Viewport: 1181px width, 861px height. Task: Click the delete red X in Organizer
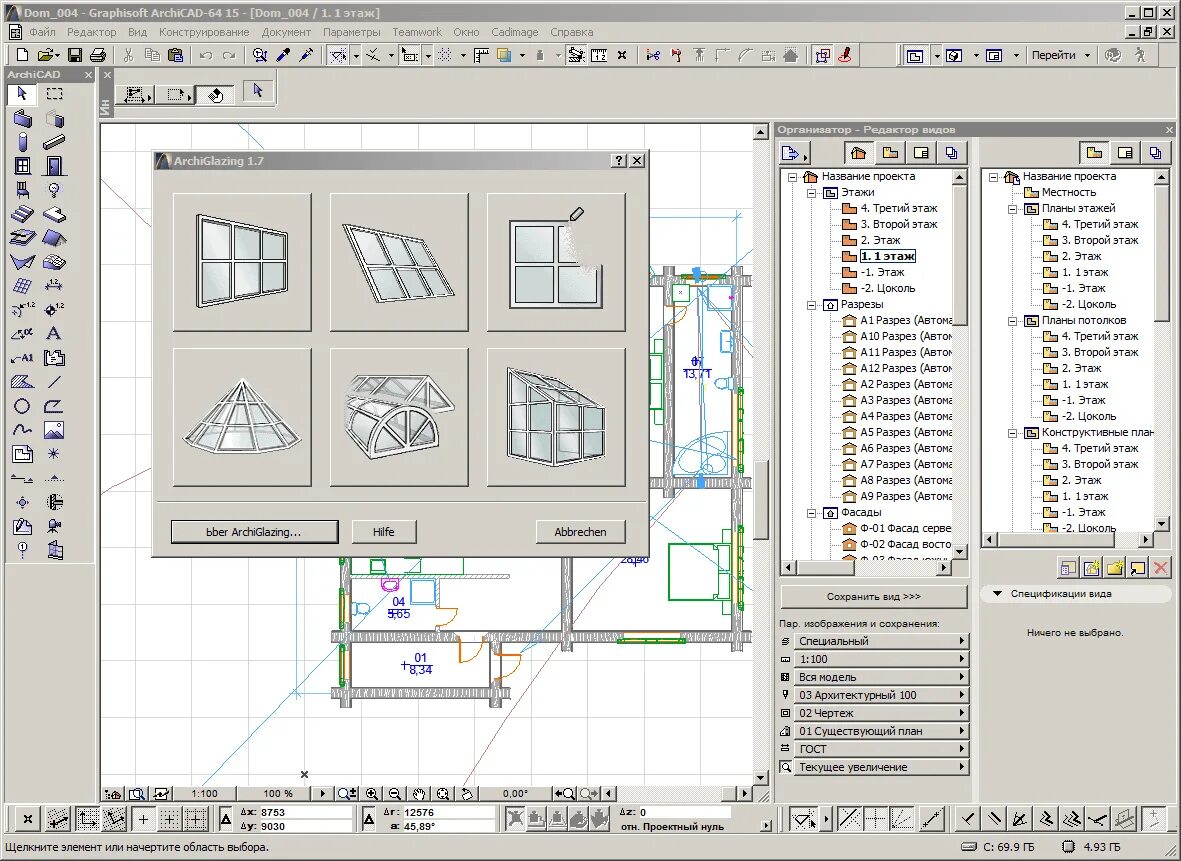[x=1161, y=568]
